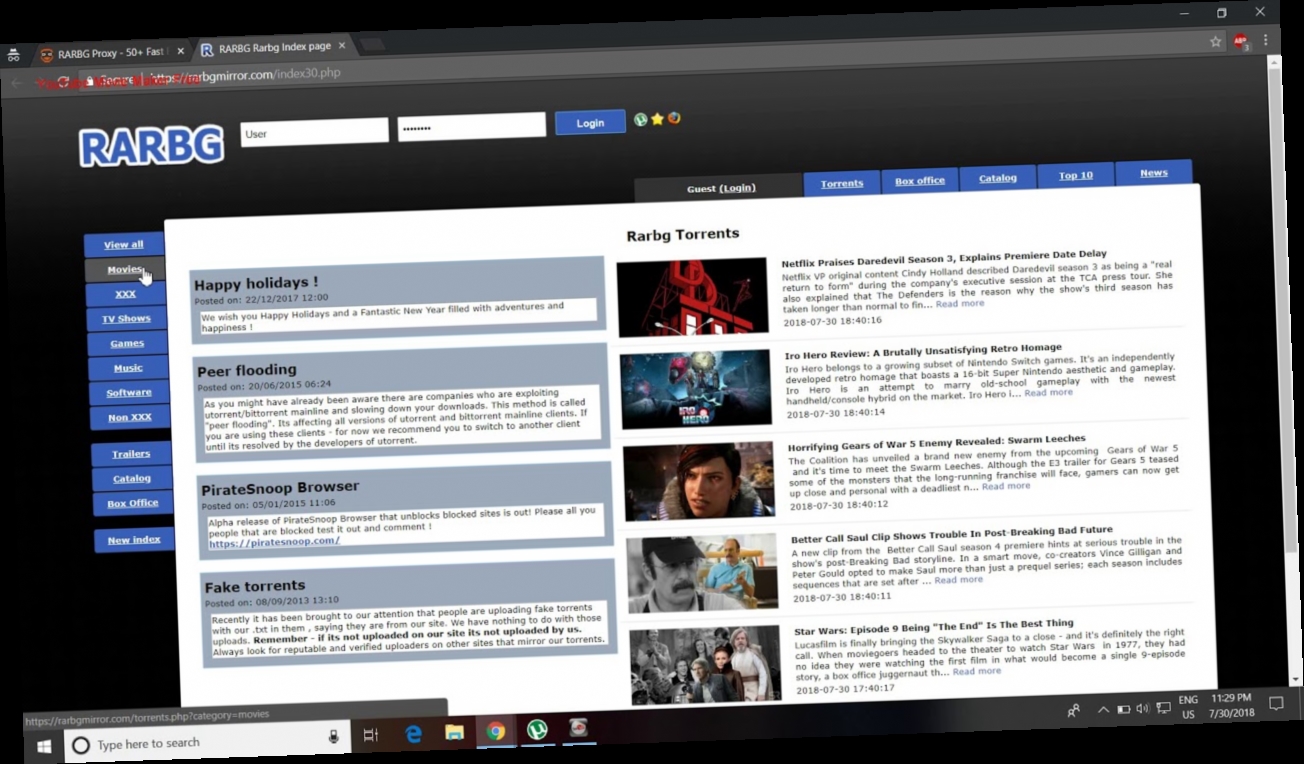The image size is (1304, 764).
Task: Open uTorrent from the taskbar
Action: pyautogui.click(x=537, y=730)
